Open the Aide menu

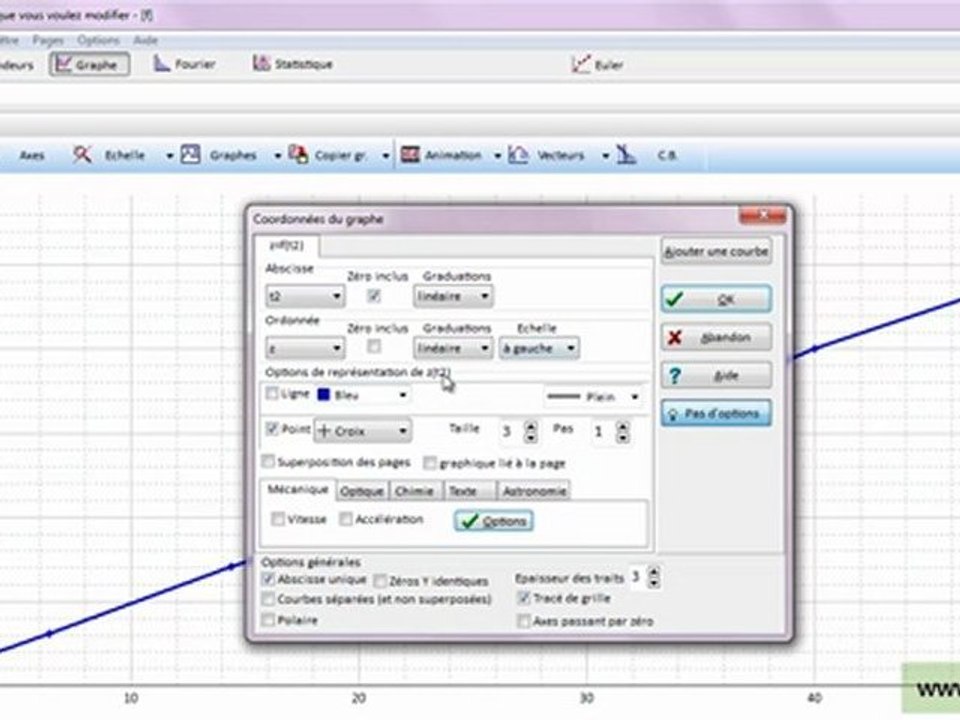click(x=145, y=40)
